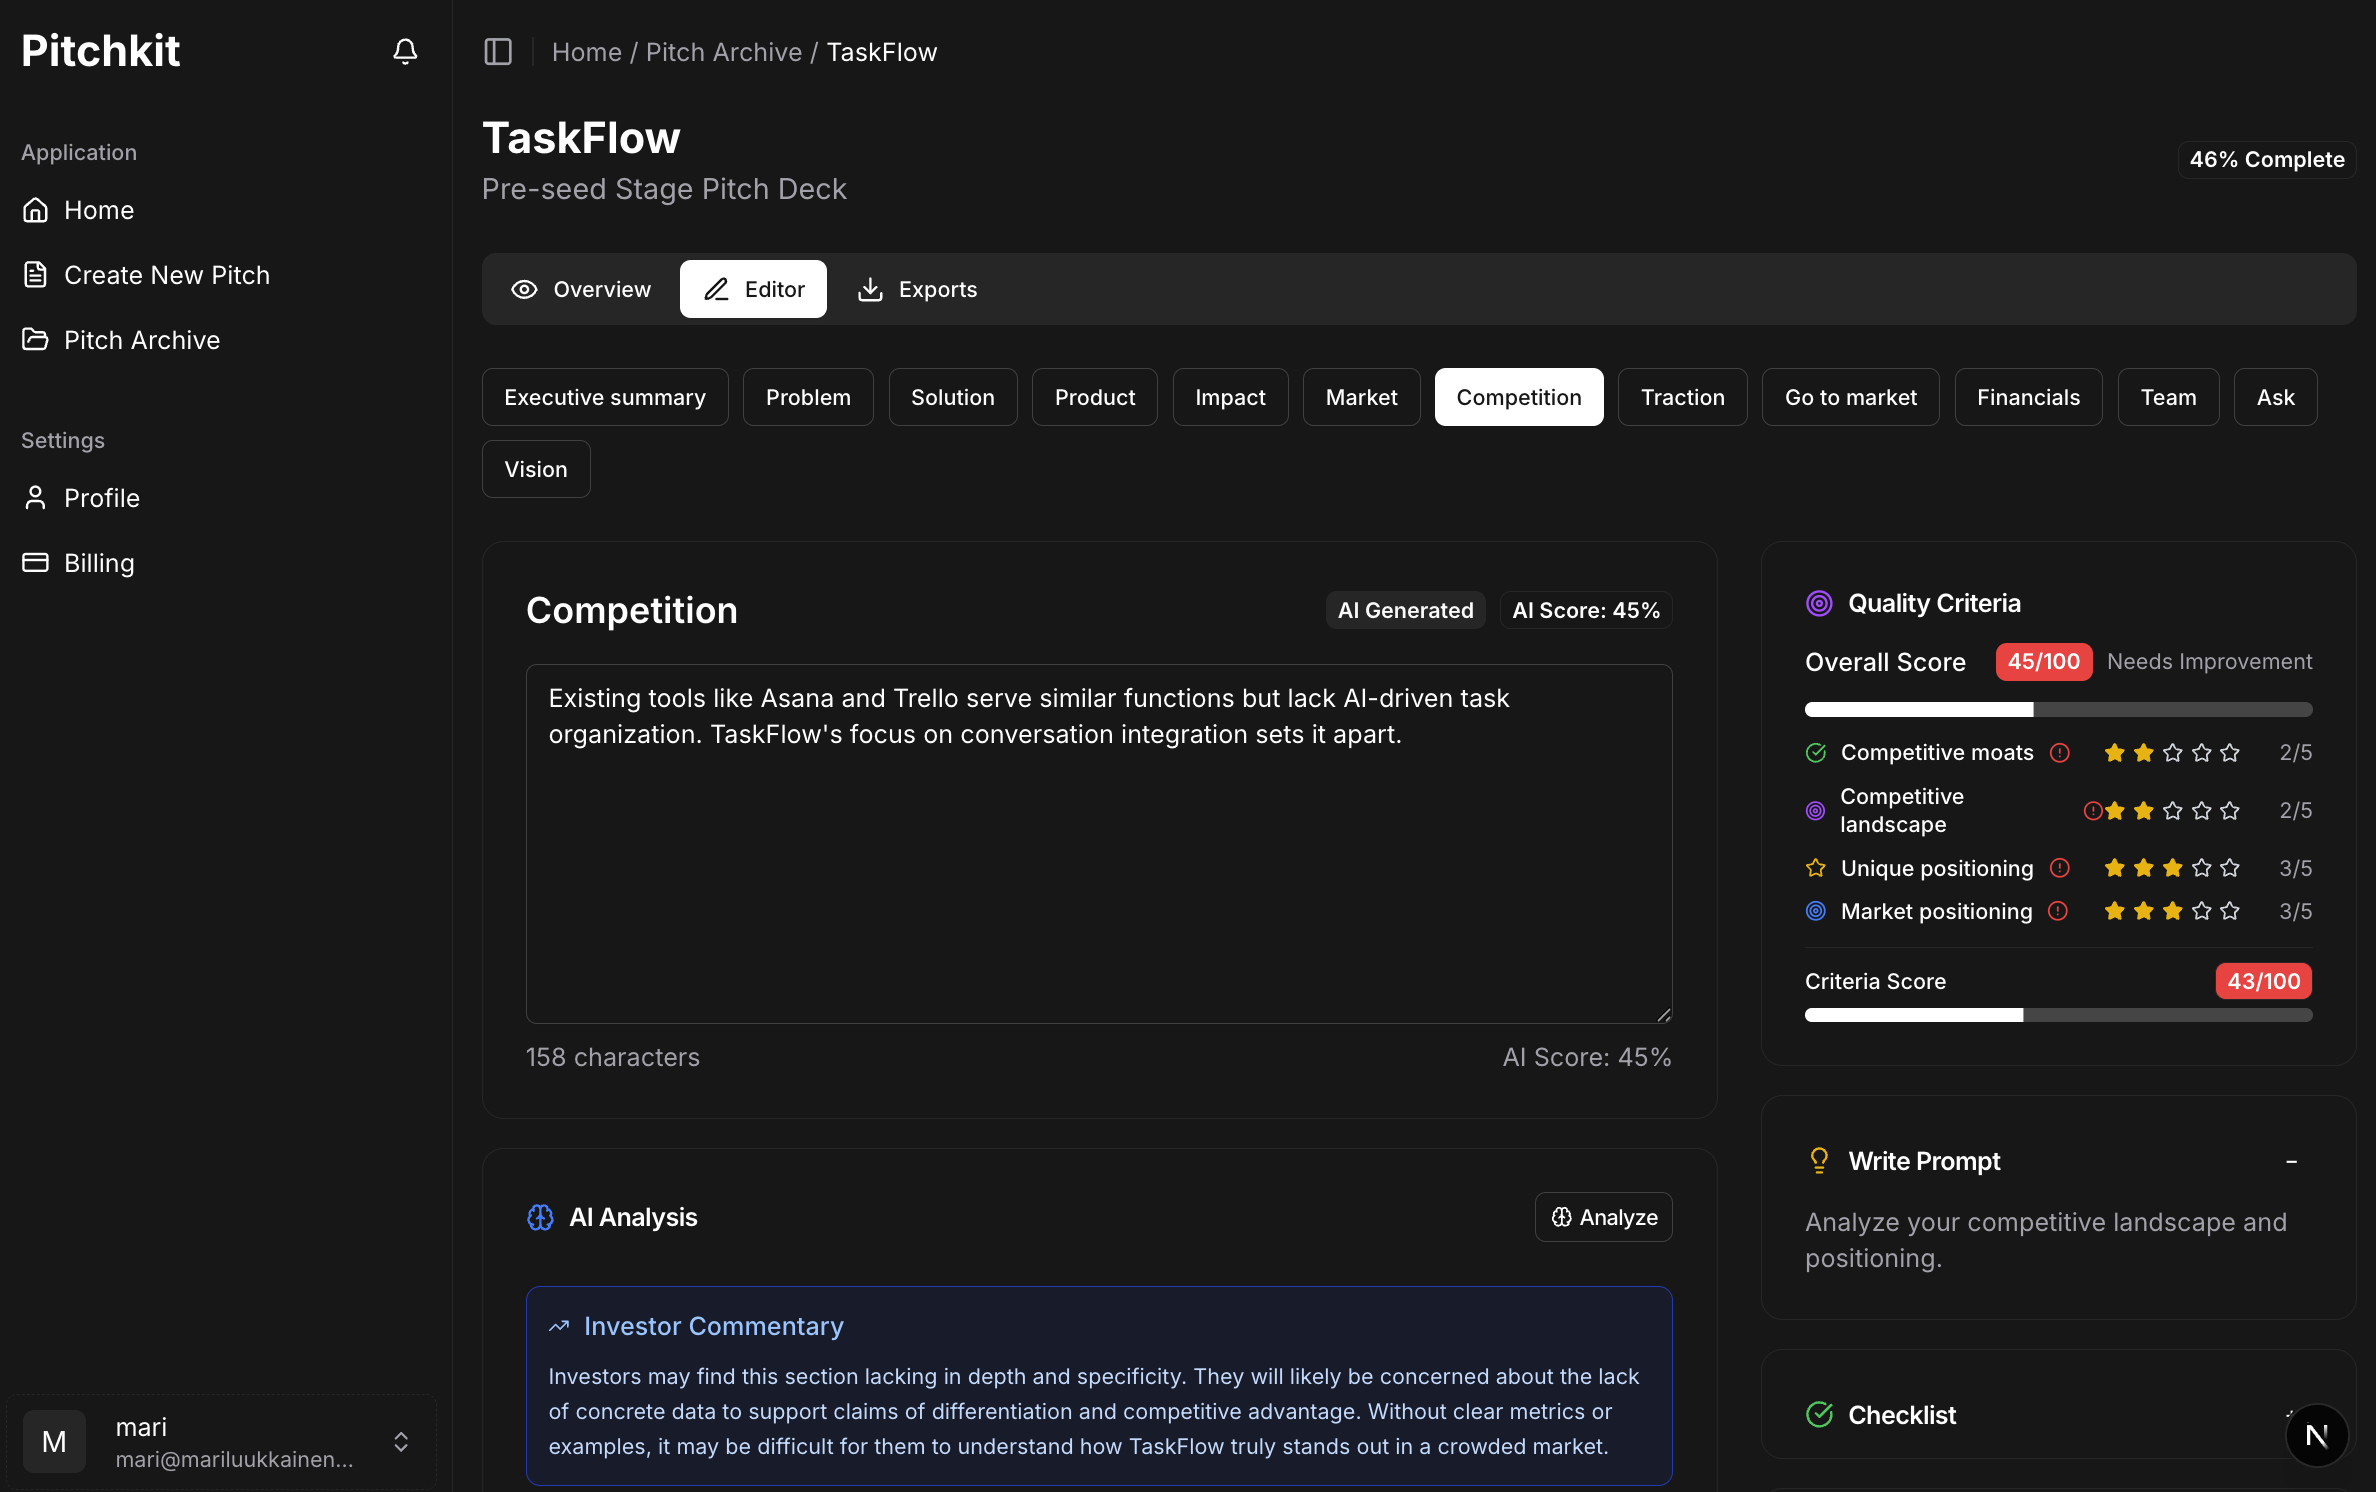Switch to the Exports tab

point(917,289)
